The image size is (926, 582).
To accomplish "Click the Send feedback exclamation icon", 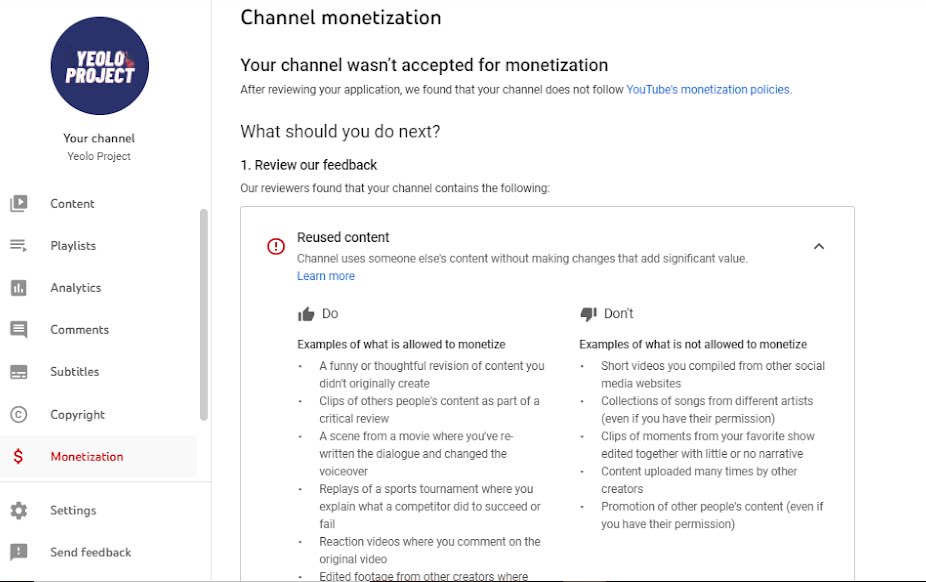I will (18, 552).
